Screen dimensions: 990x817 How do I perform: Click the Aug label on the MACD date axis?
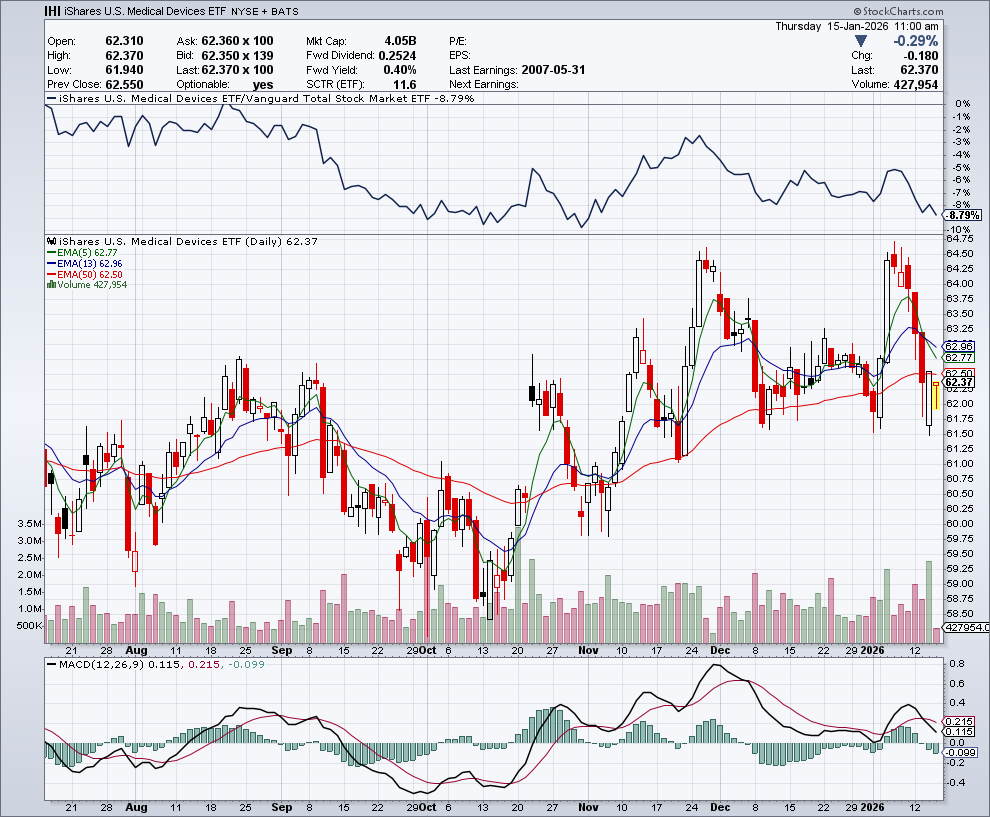coord(136,808)
